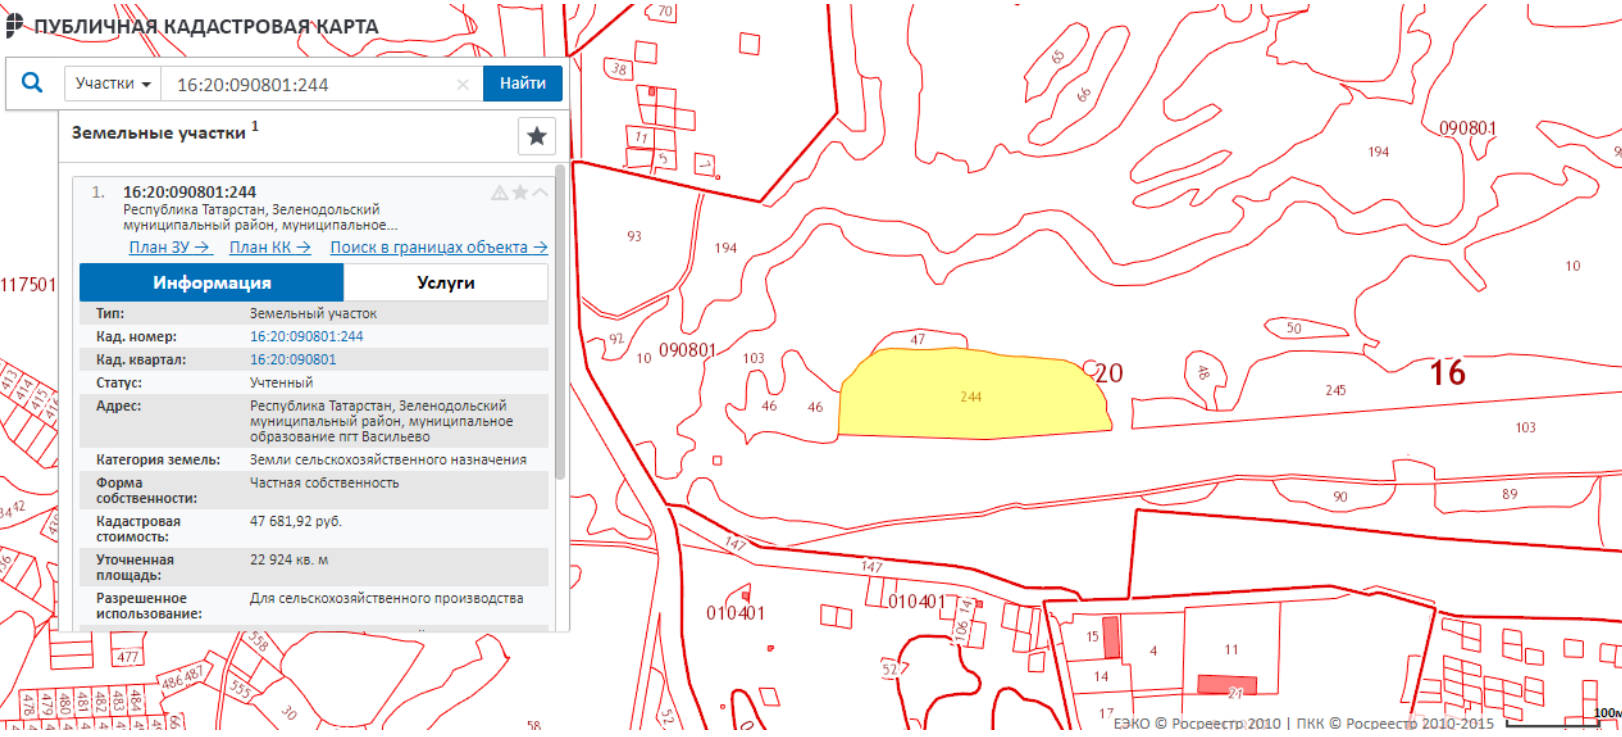Open cadastral quarter link 16:20:090801
This screenshot has height=737, width=1622.
[292, 360]
